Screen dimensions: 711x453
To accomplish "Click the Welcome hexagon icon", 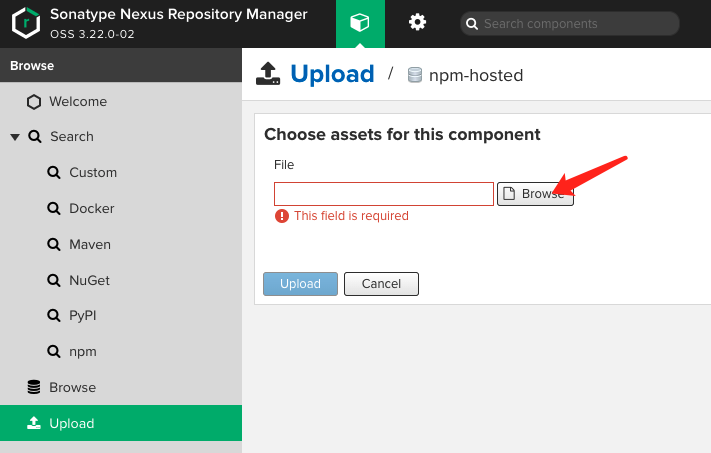I will tap(34, 102).
